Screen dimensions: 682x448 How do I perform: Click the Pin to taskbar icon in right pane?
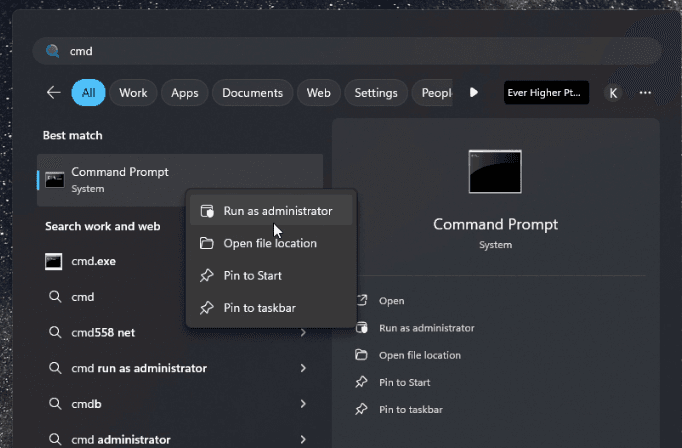click(x=361, y=409)
